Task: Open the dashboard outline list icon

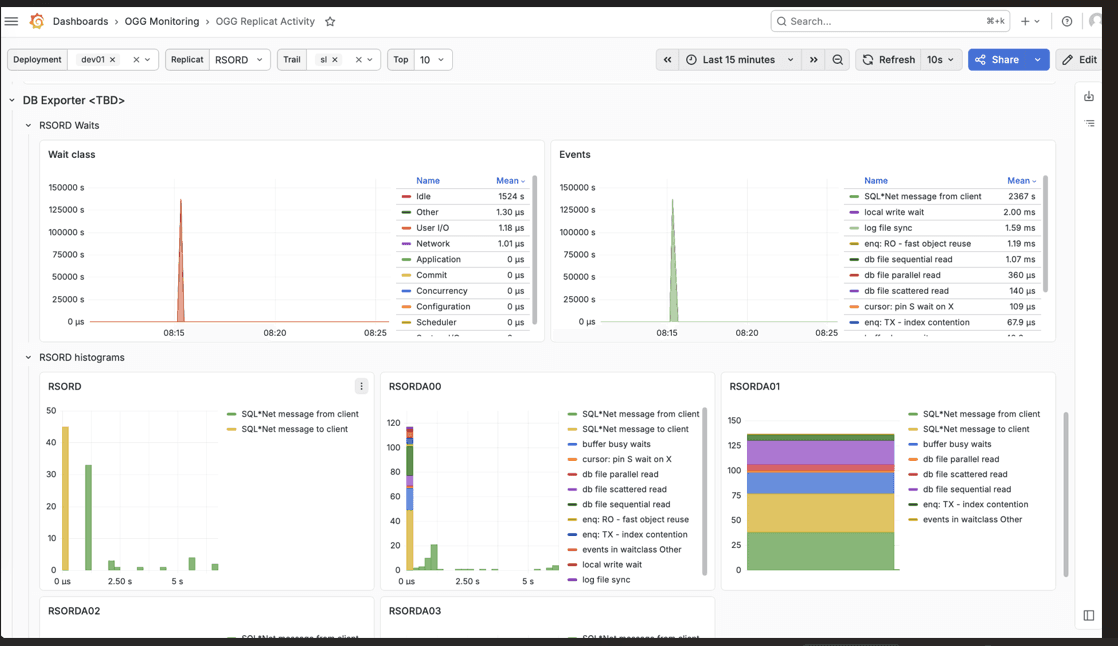Action: coord(1089,123)
